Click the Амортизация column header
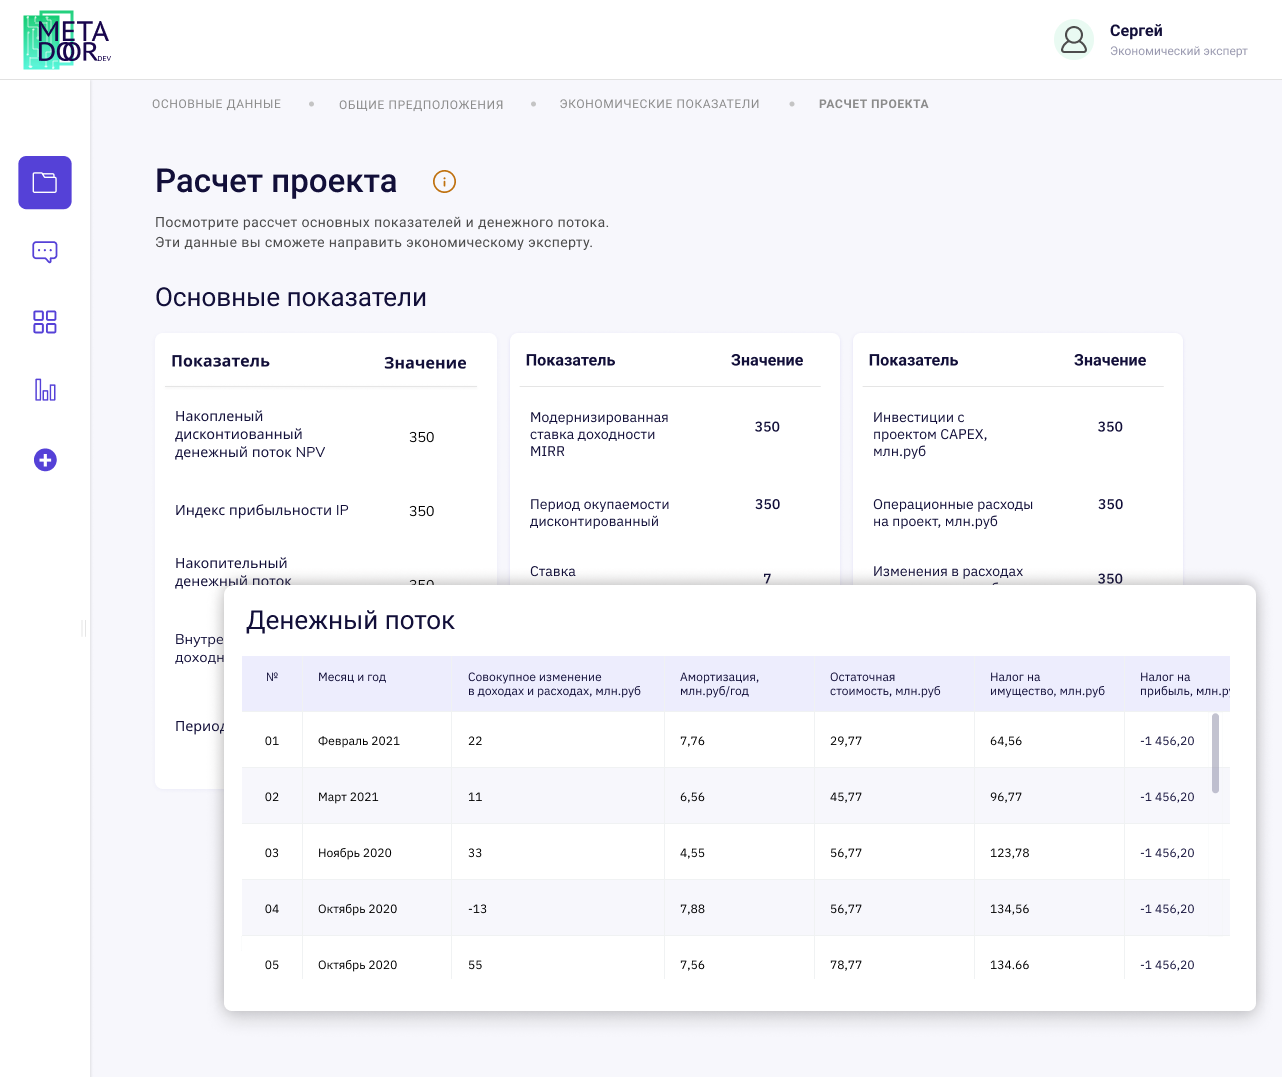The height and width of the screenshot is (1077, 1282). pos(739,684)
